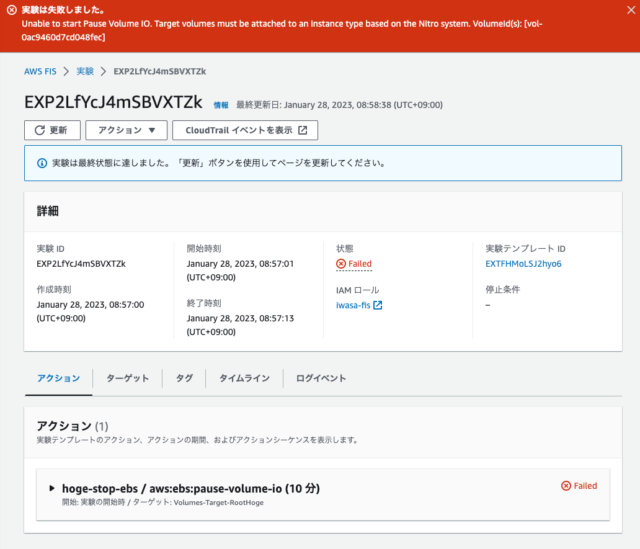The height and width of the screenshot is (549, 640).
Task: Click experiment ID value EXP2LfYcJ4mSBVXTZk in details
Action: pyautogui.click(x=81, y=264)
